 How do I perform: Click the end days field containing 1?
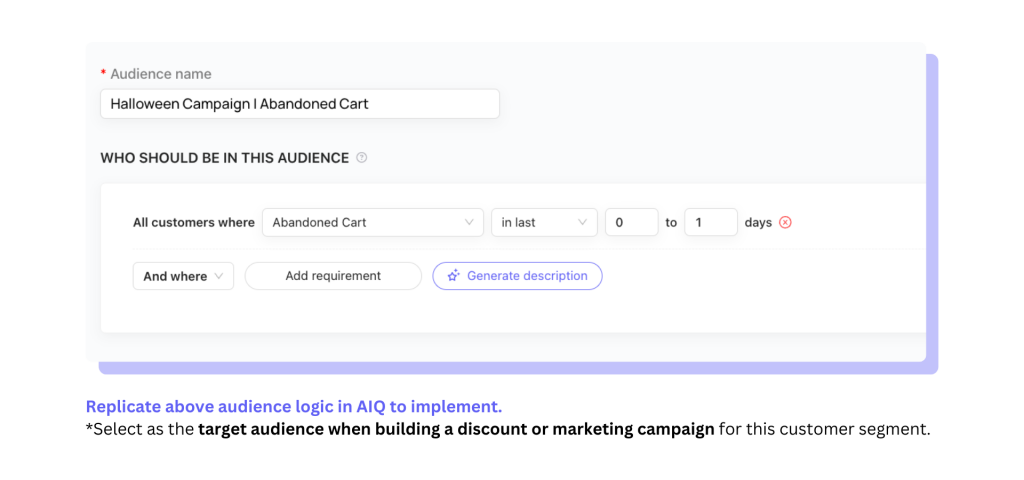click(x=711, y=222)
